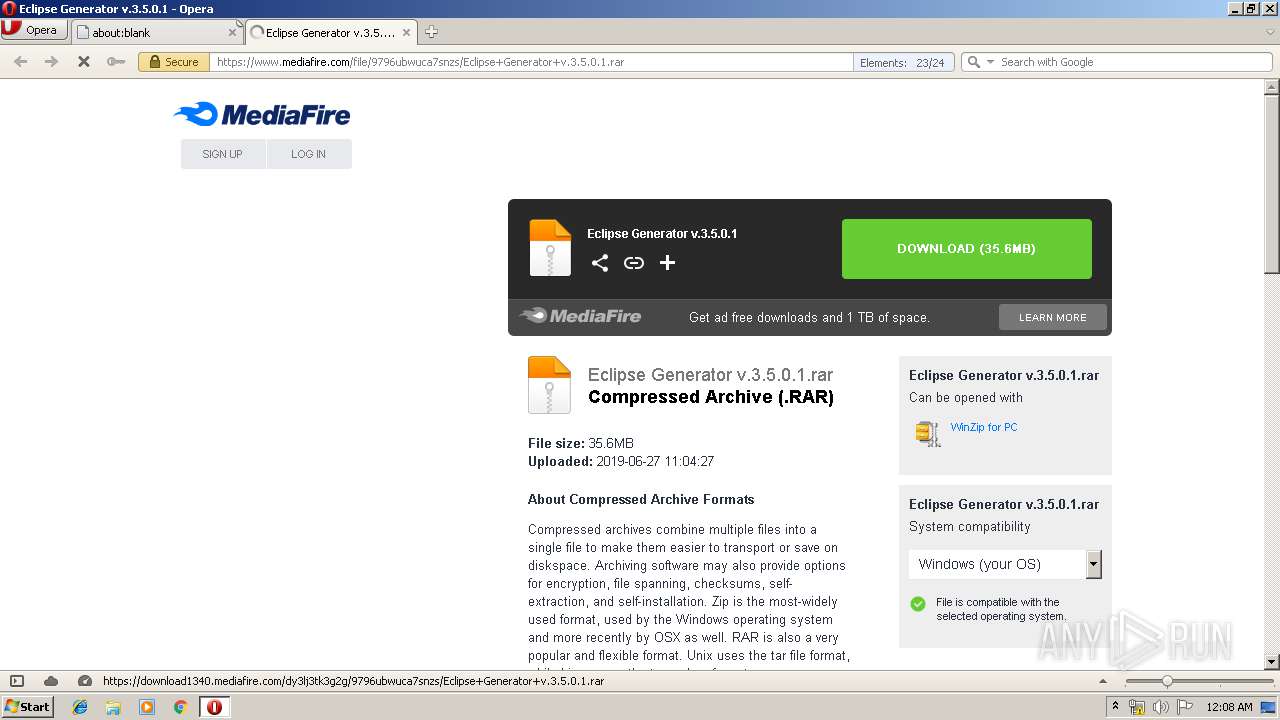Go back with the back arrow

coord(20,62)
